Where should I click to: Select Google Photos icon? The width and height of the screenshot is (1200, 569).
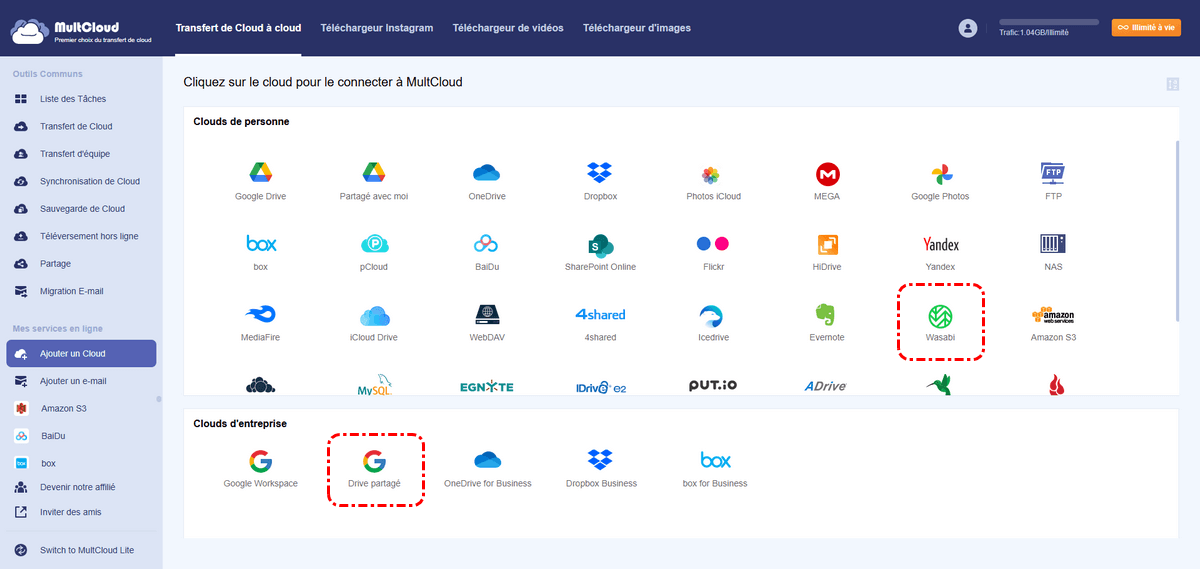pos(940,181)
